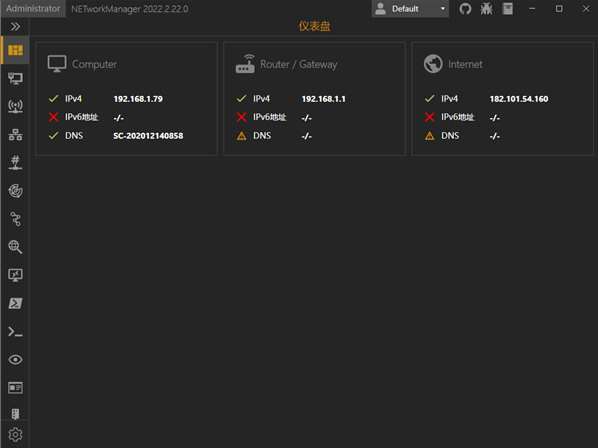Select computer DNS name SC-202012140858
The height and width of the screenshot is (448, 598).
pyautogui.click(x=148, y=136)
